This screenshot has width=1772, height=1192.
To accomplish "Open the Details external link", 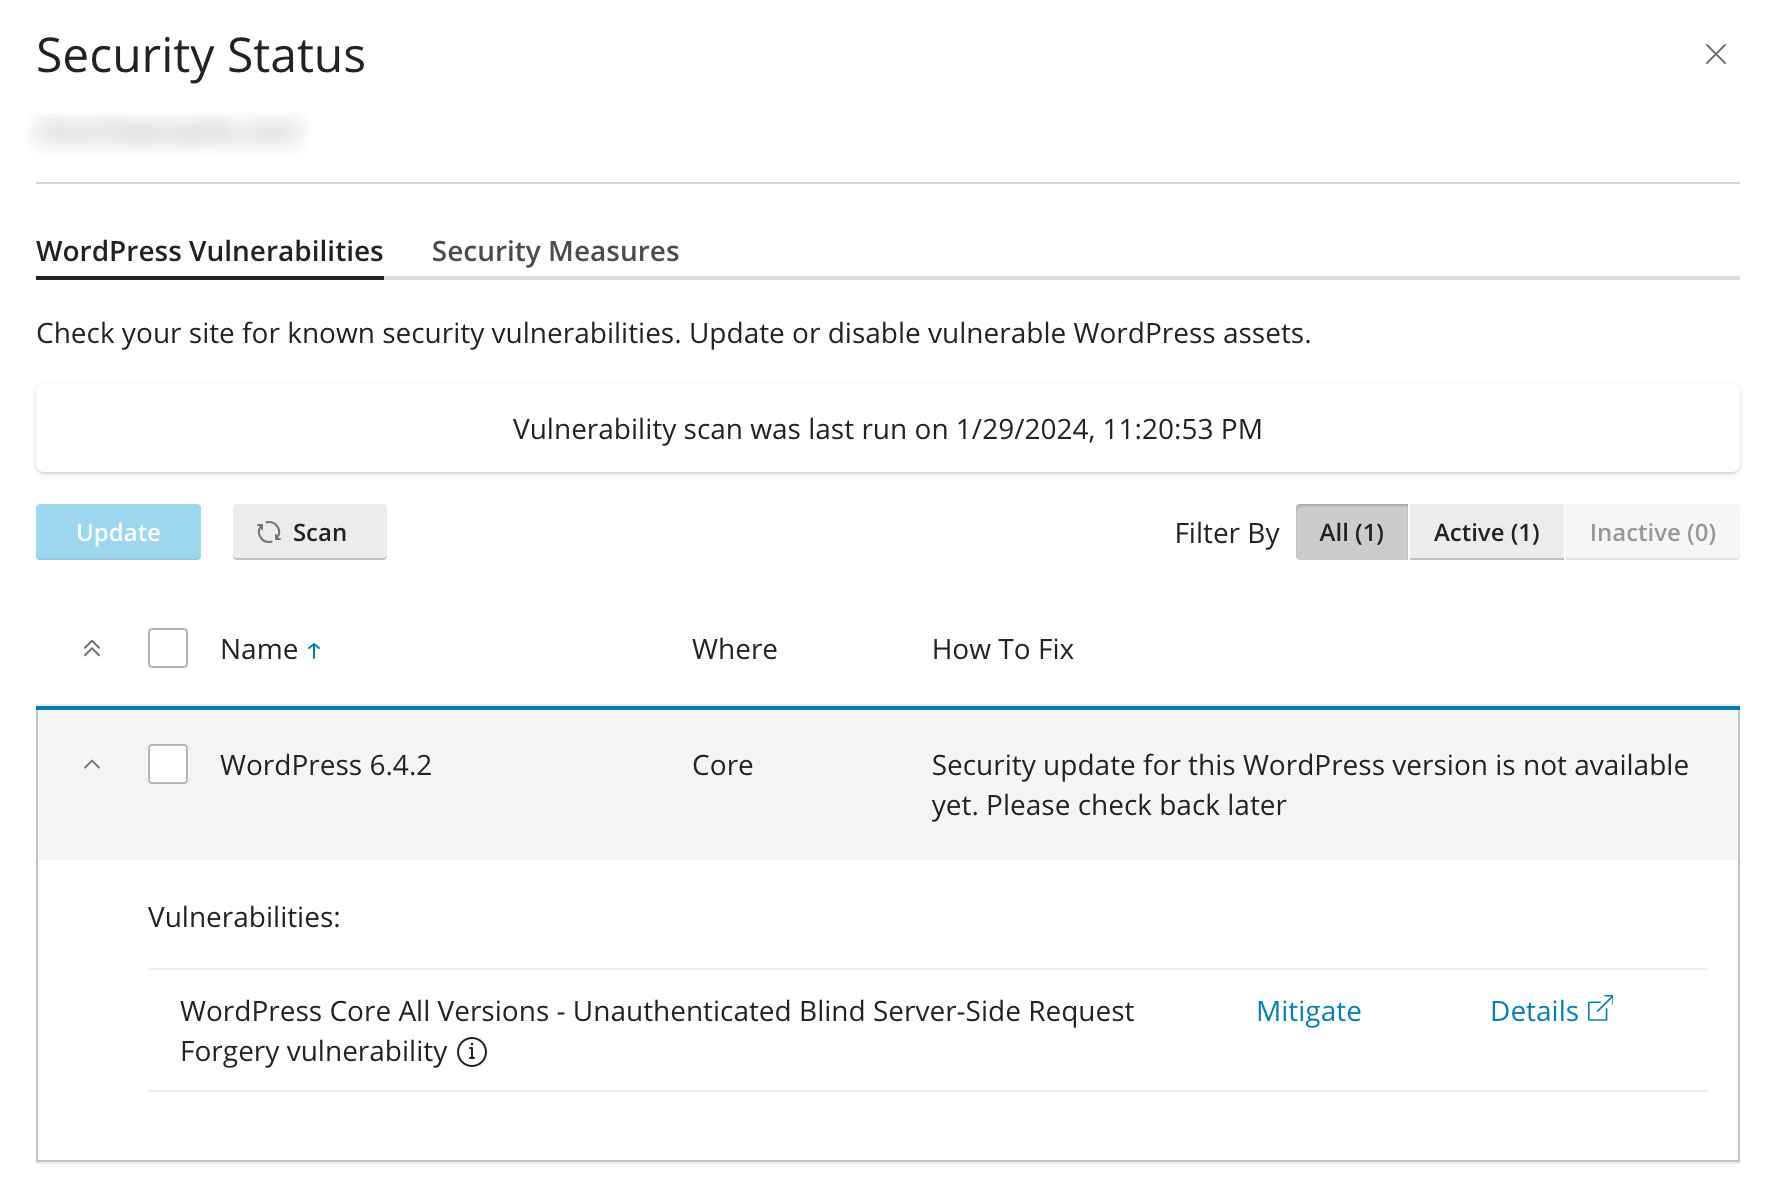I will (x=1550, y=1011).
